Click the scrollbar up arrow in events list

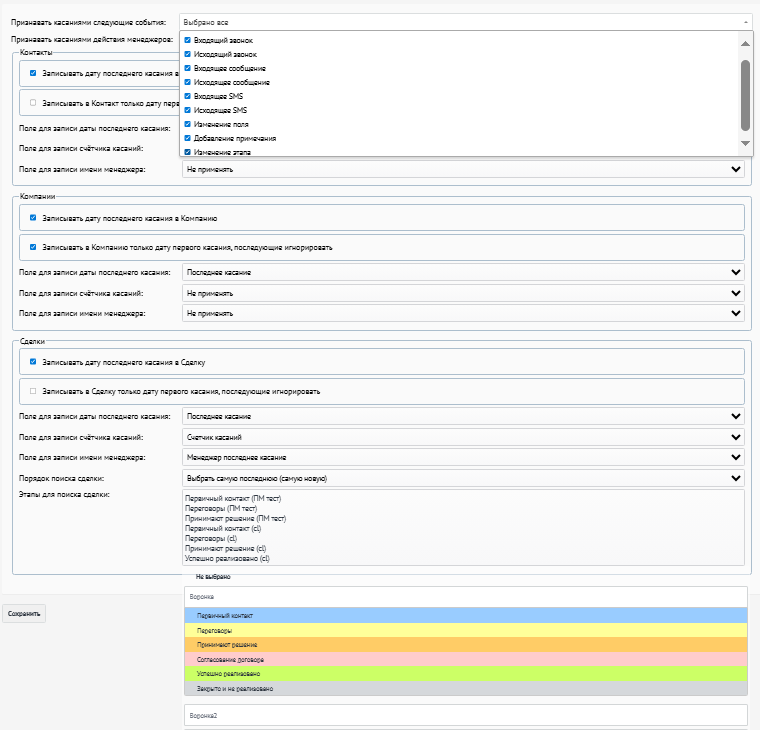pos(745,44)
